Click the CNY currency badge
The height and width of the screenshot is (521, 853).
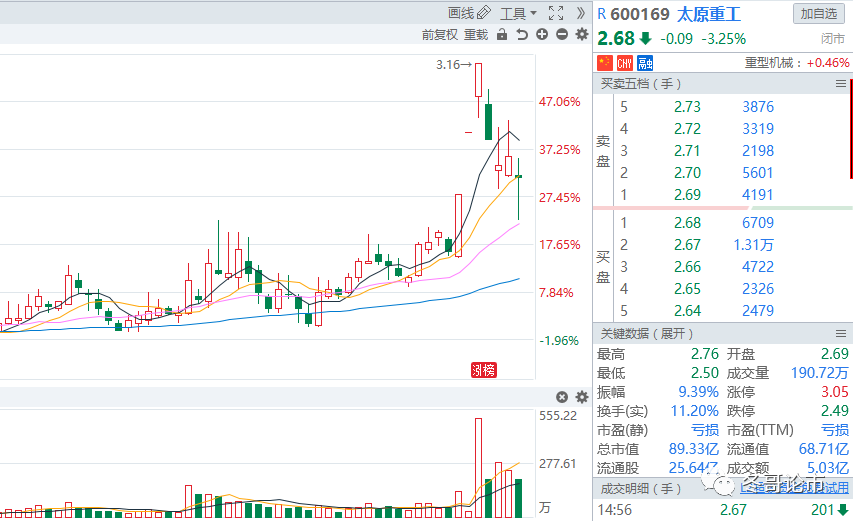click(625, 64)
